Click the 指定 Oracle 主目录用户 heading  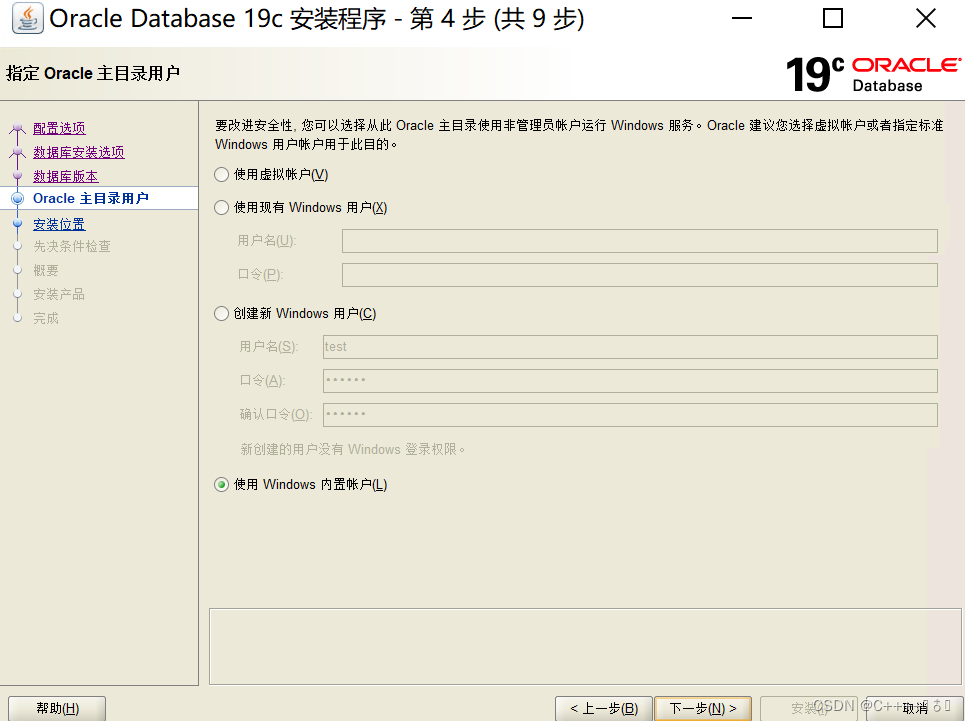tap(93, 74)
